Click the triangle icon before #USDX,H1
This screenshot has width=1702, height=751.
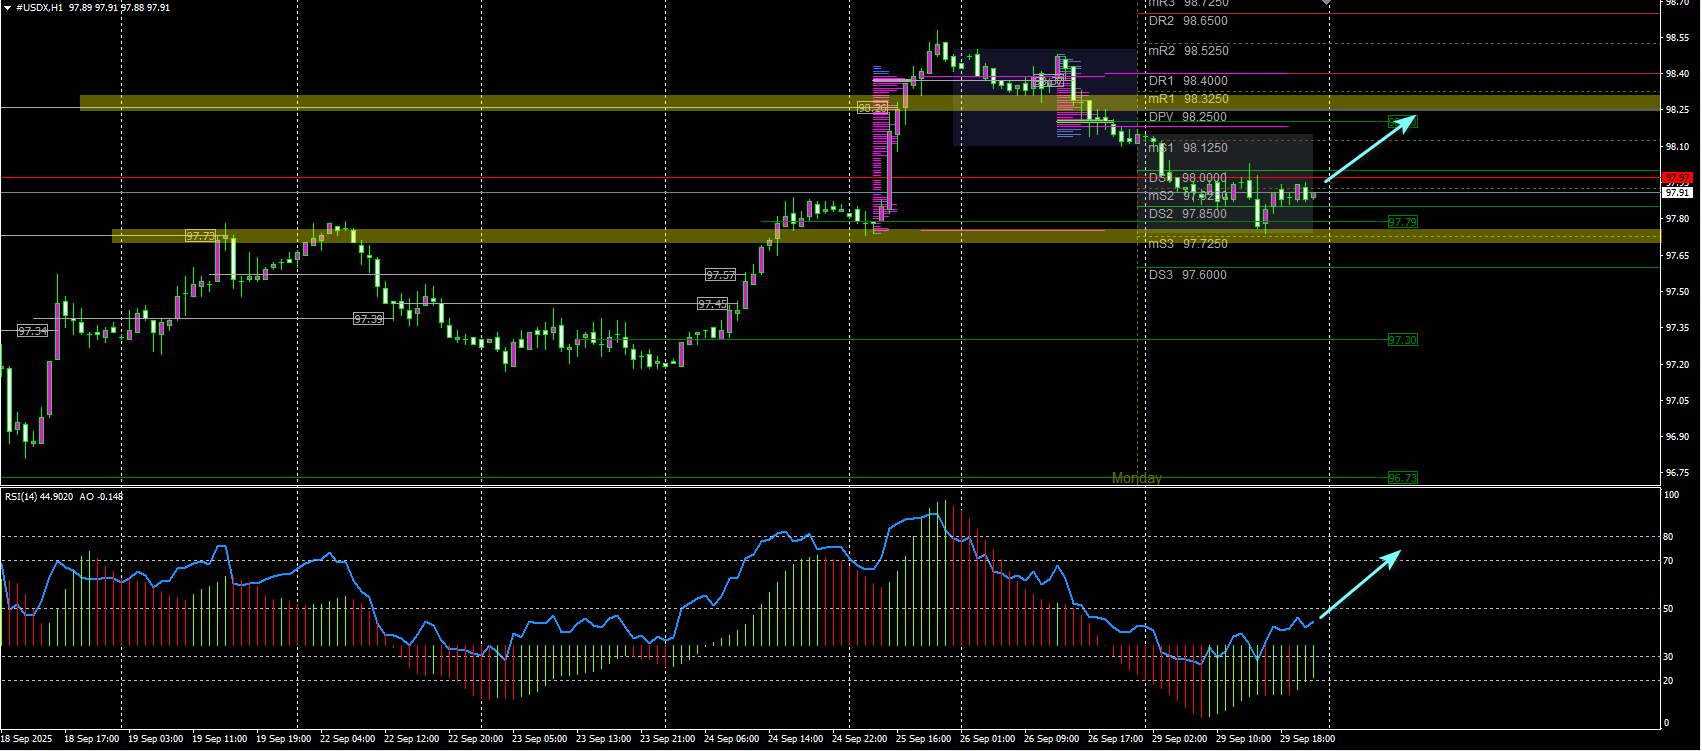pos(9,7)
